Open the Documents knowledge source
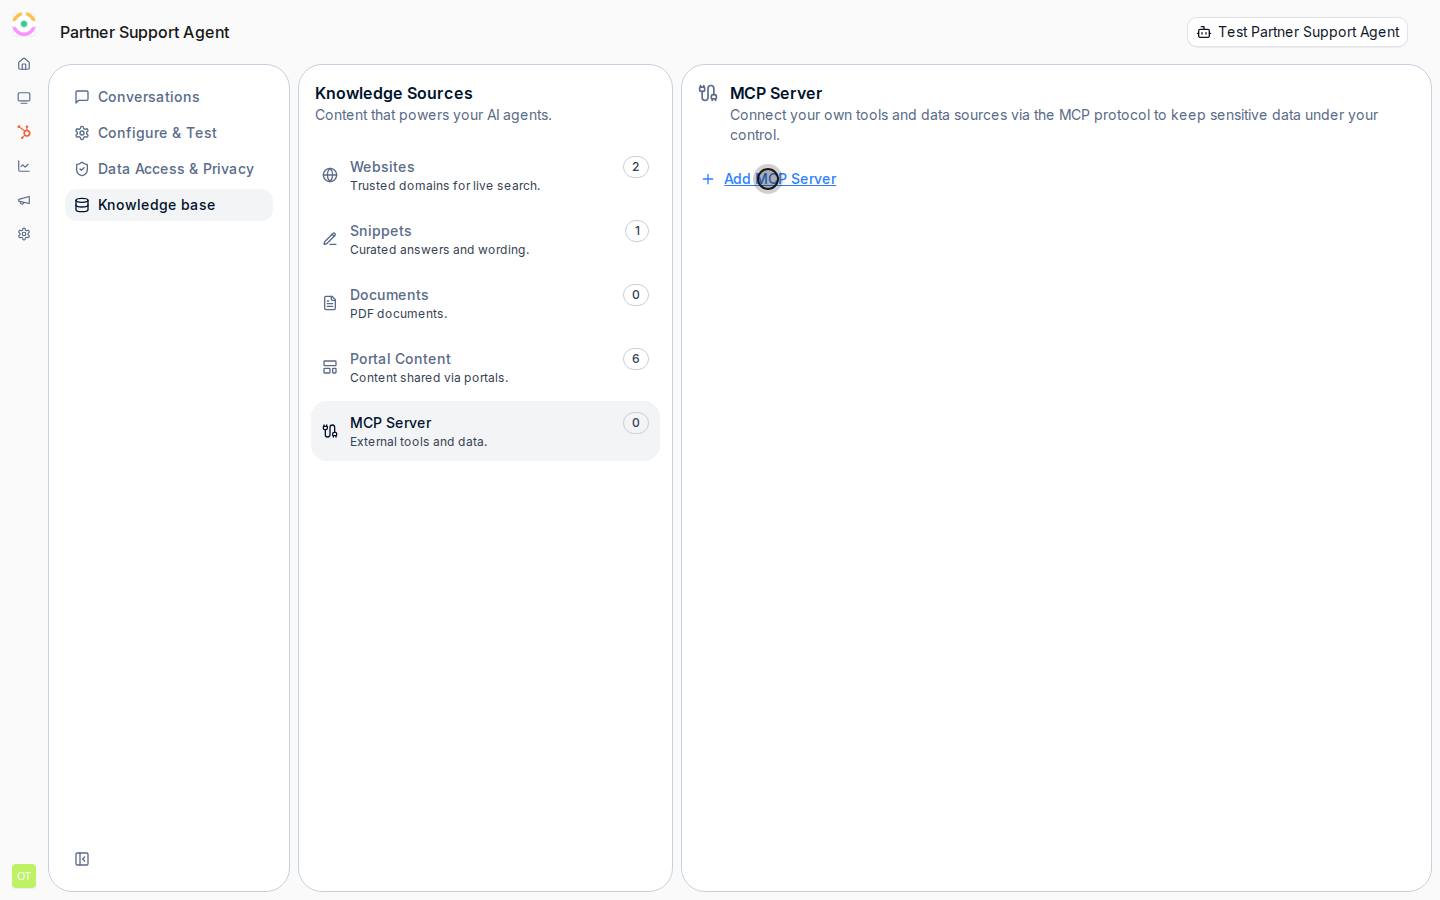Viewport: 1440px width, 900px height. (x=485, y=303)
